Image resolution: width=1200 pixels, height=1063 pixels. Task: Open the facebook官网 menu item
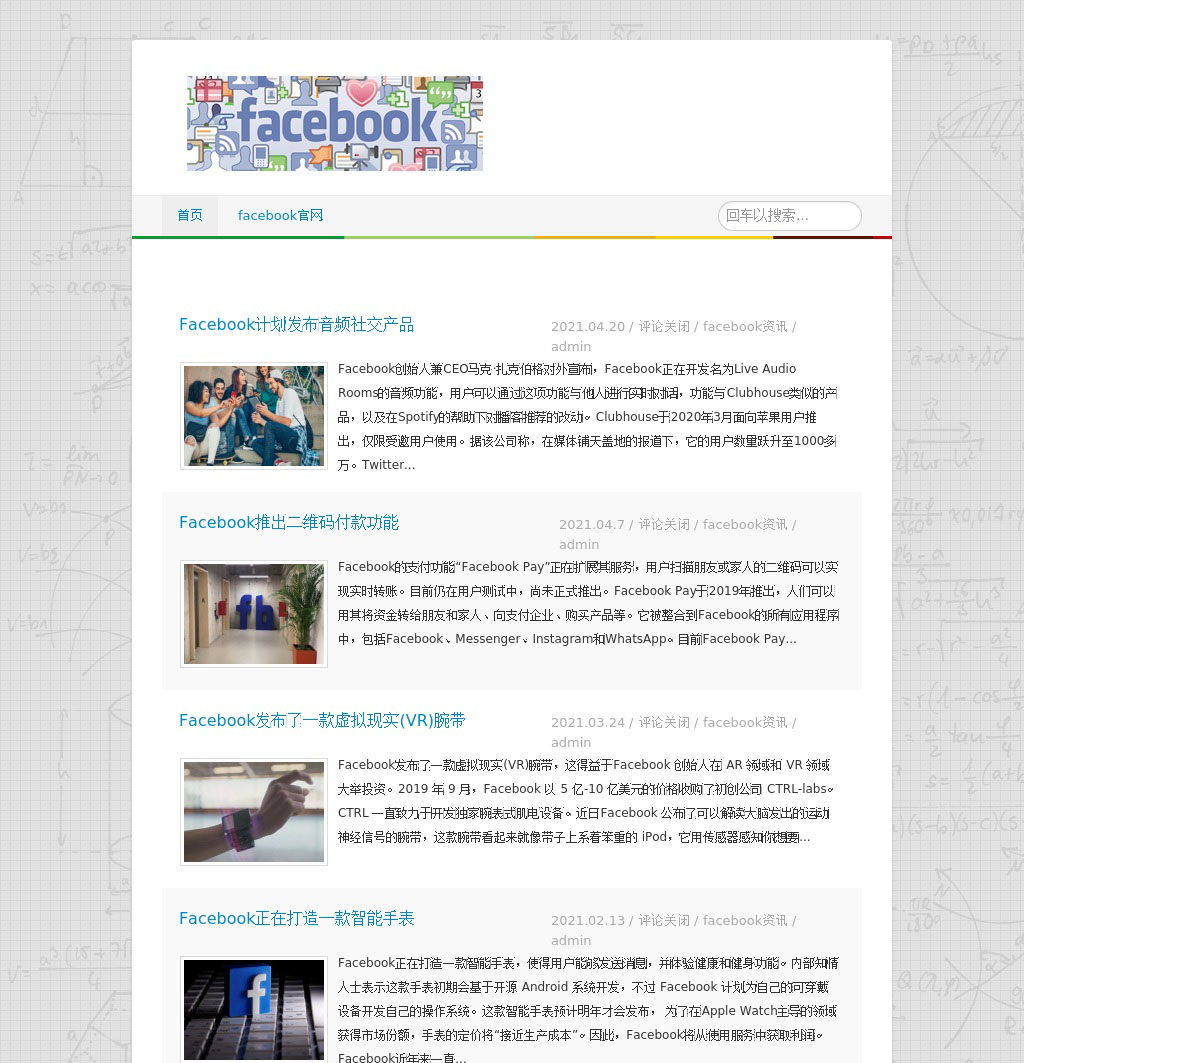click(x=280, y=215)
